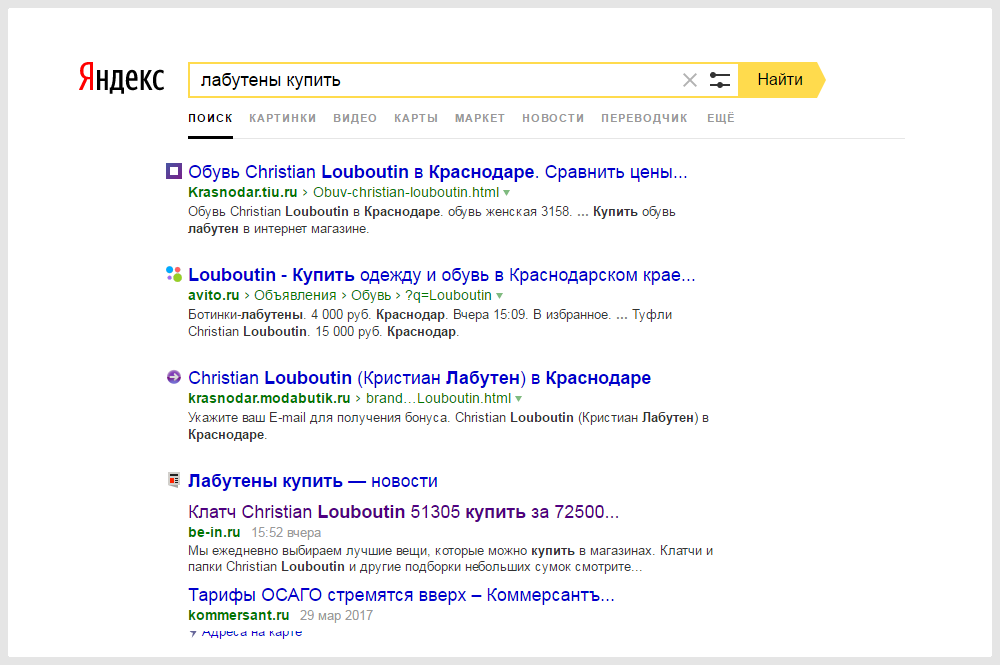This screenshot has height=665, width=1000.
Task: Open result Louboutin - Купить одежду и обувь
Action: pos(441,275)
